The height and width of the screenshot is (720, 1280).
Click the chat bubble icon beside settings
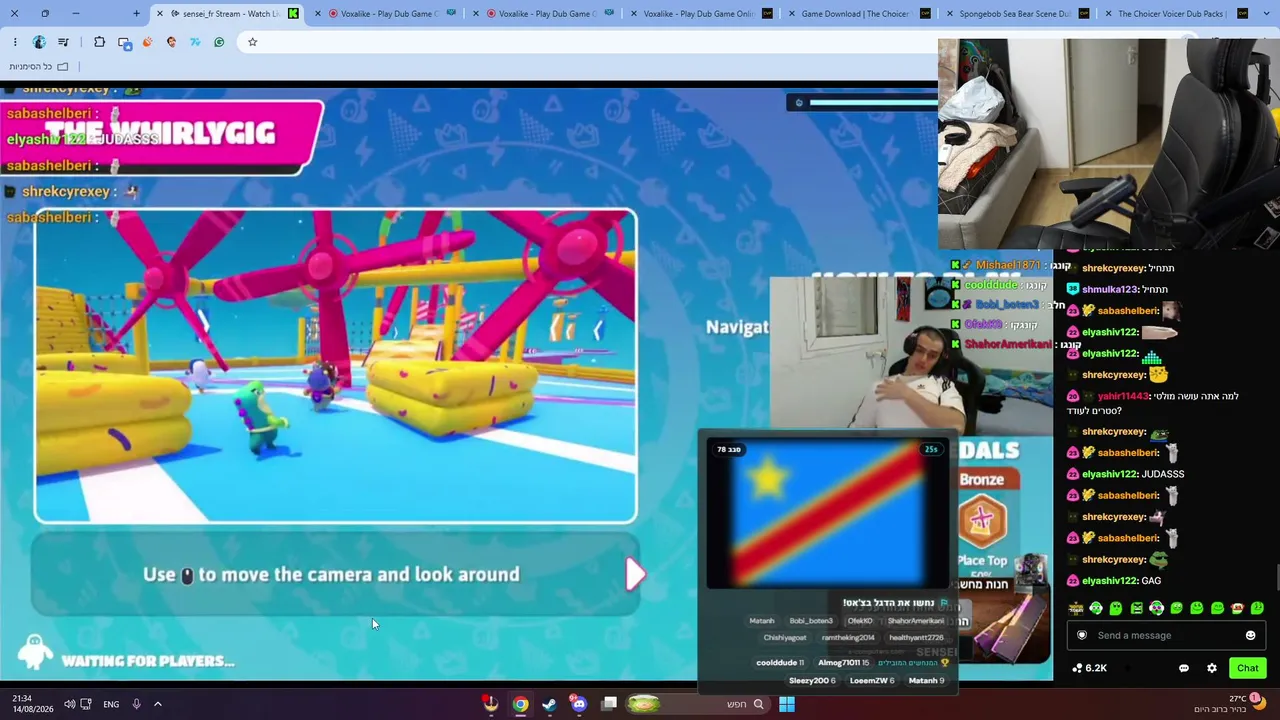pos(1184,668)
